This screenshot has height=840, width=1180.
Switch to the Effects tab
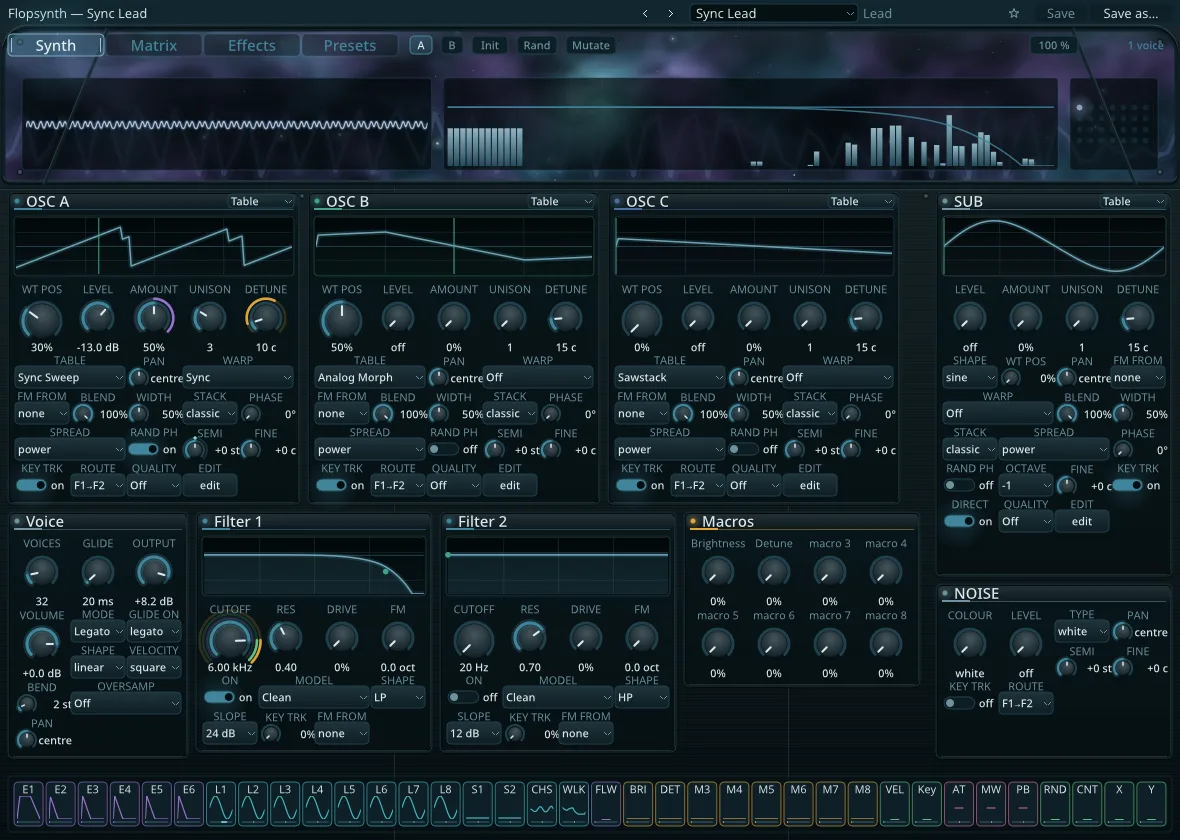click(251, 45)
